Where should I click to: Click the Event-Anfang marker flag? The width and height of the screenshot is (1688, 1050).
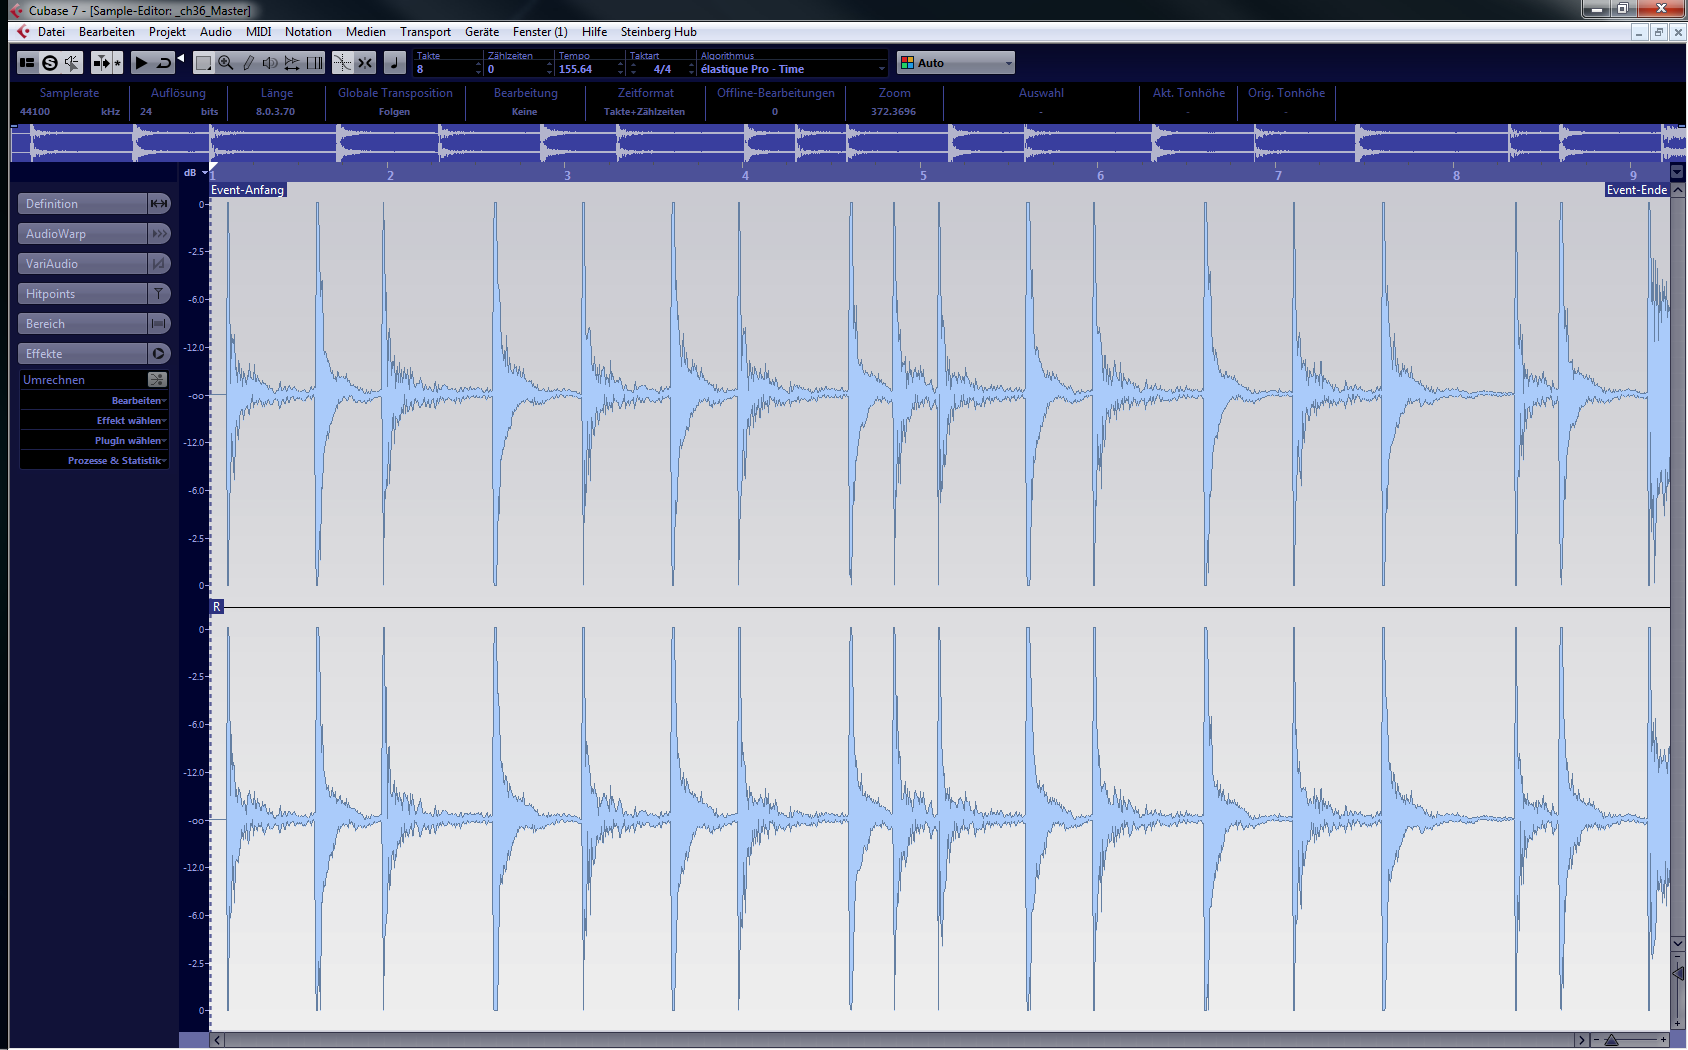tap(248, 190)
